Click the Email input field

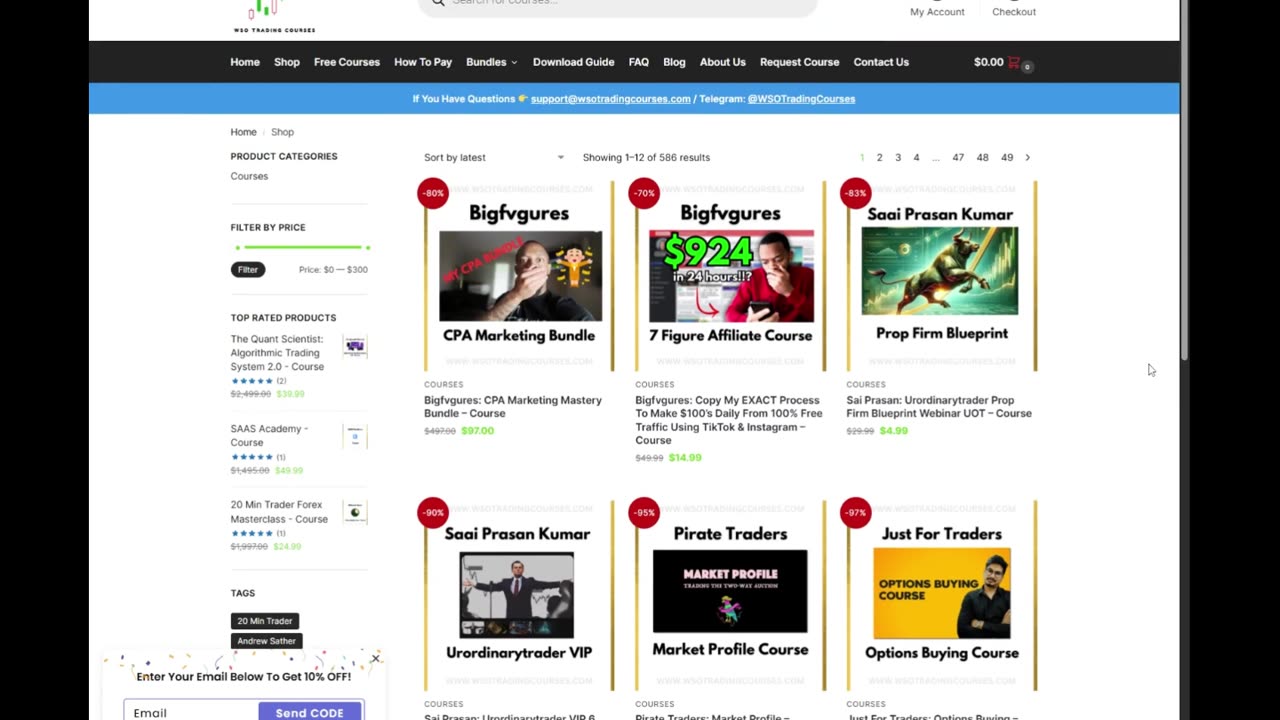coord(191,712)
